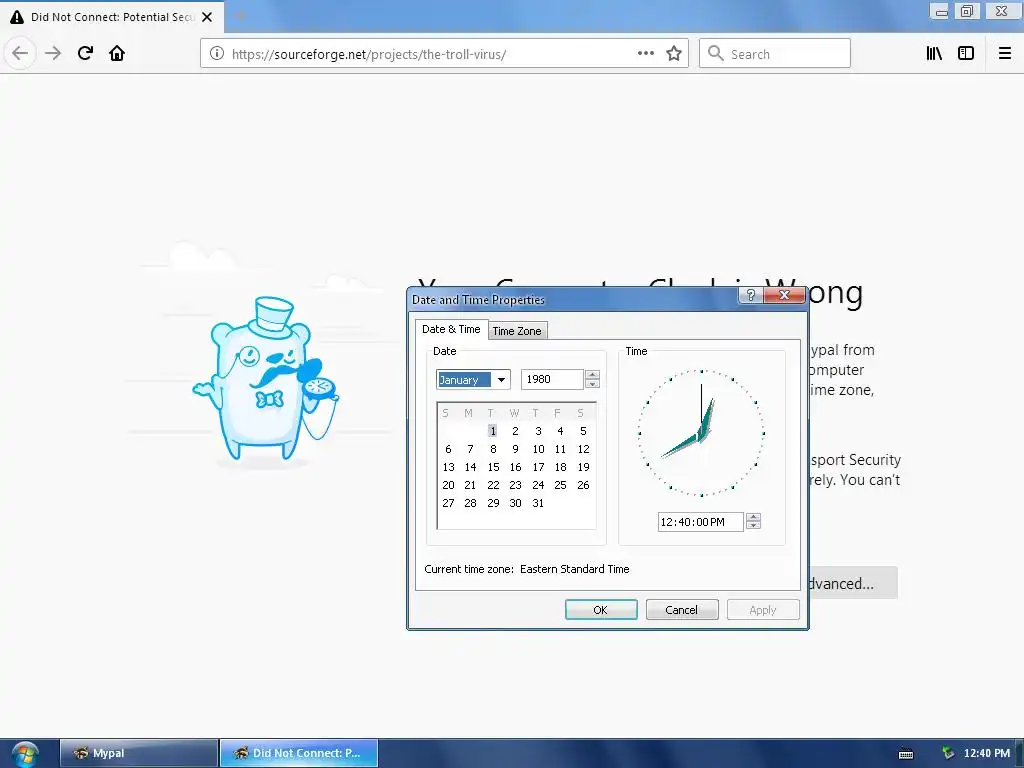Select day 1 in calendar

[493, 431]
